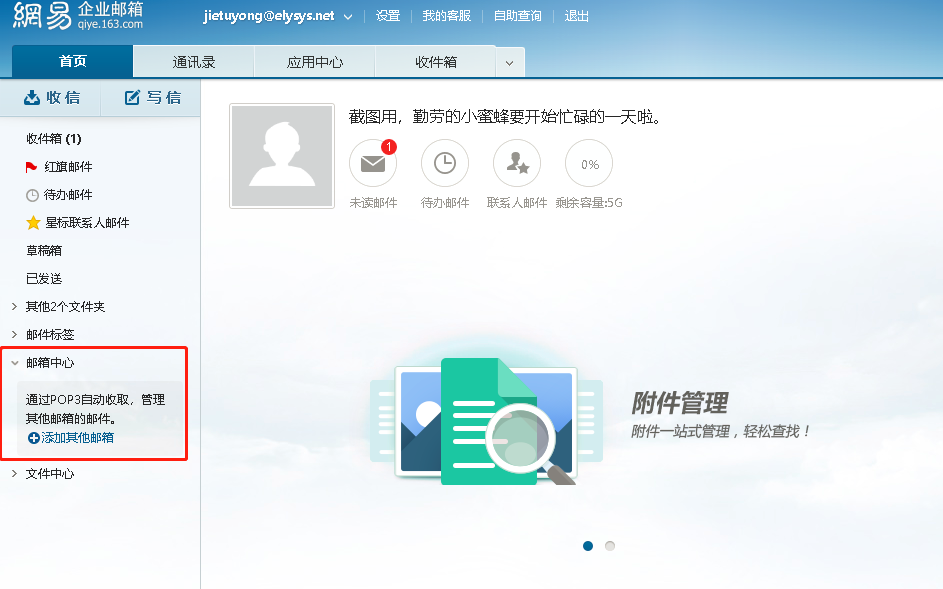Expand the 邮件标签 section
The height and width of the screenshot is (589, 943).
[50, 334]
